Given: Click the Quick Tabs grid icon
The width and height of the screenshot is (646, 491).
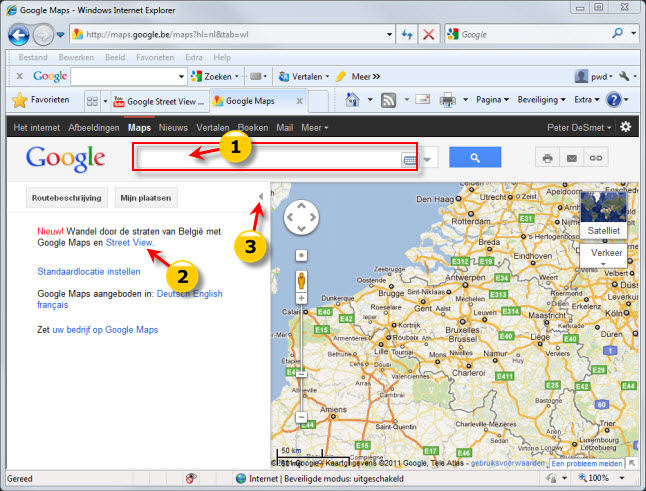Looking at the screenshot, I should pos(92,101).
